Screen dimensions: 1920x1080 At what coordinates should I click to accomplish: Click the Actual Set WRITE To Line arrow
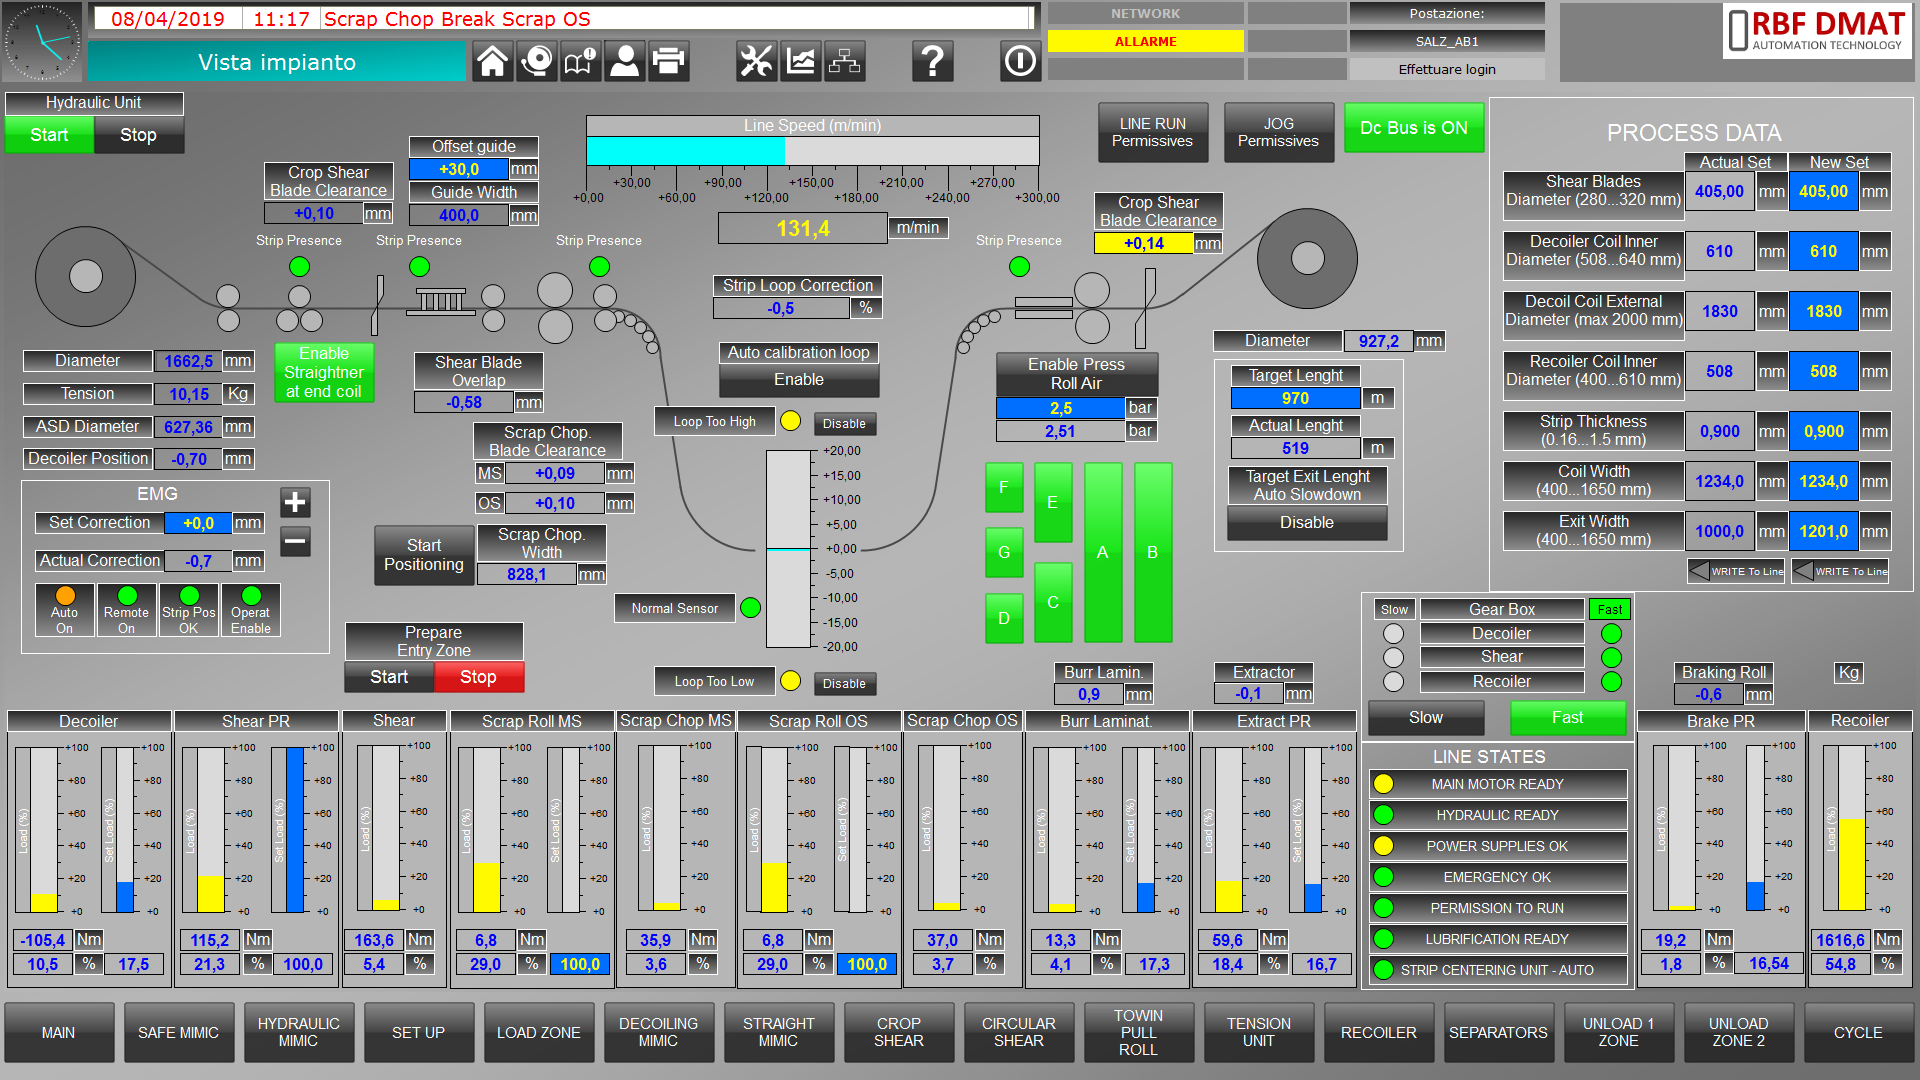(1736, 571)
